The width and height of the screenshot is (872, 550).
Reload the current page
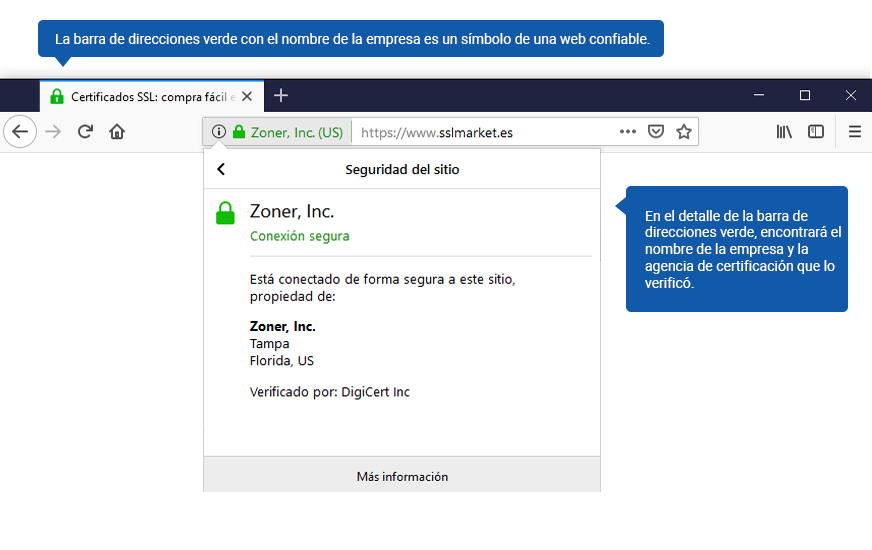[x=85, y=132]
